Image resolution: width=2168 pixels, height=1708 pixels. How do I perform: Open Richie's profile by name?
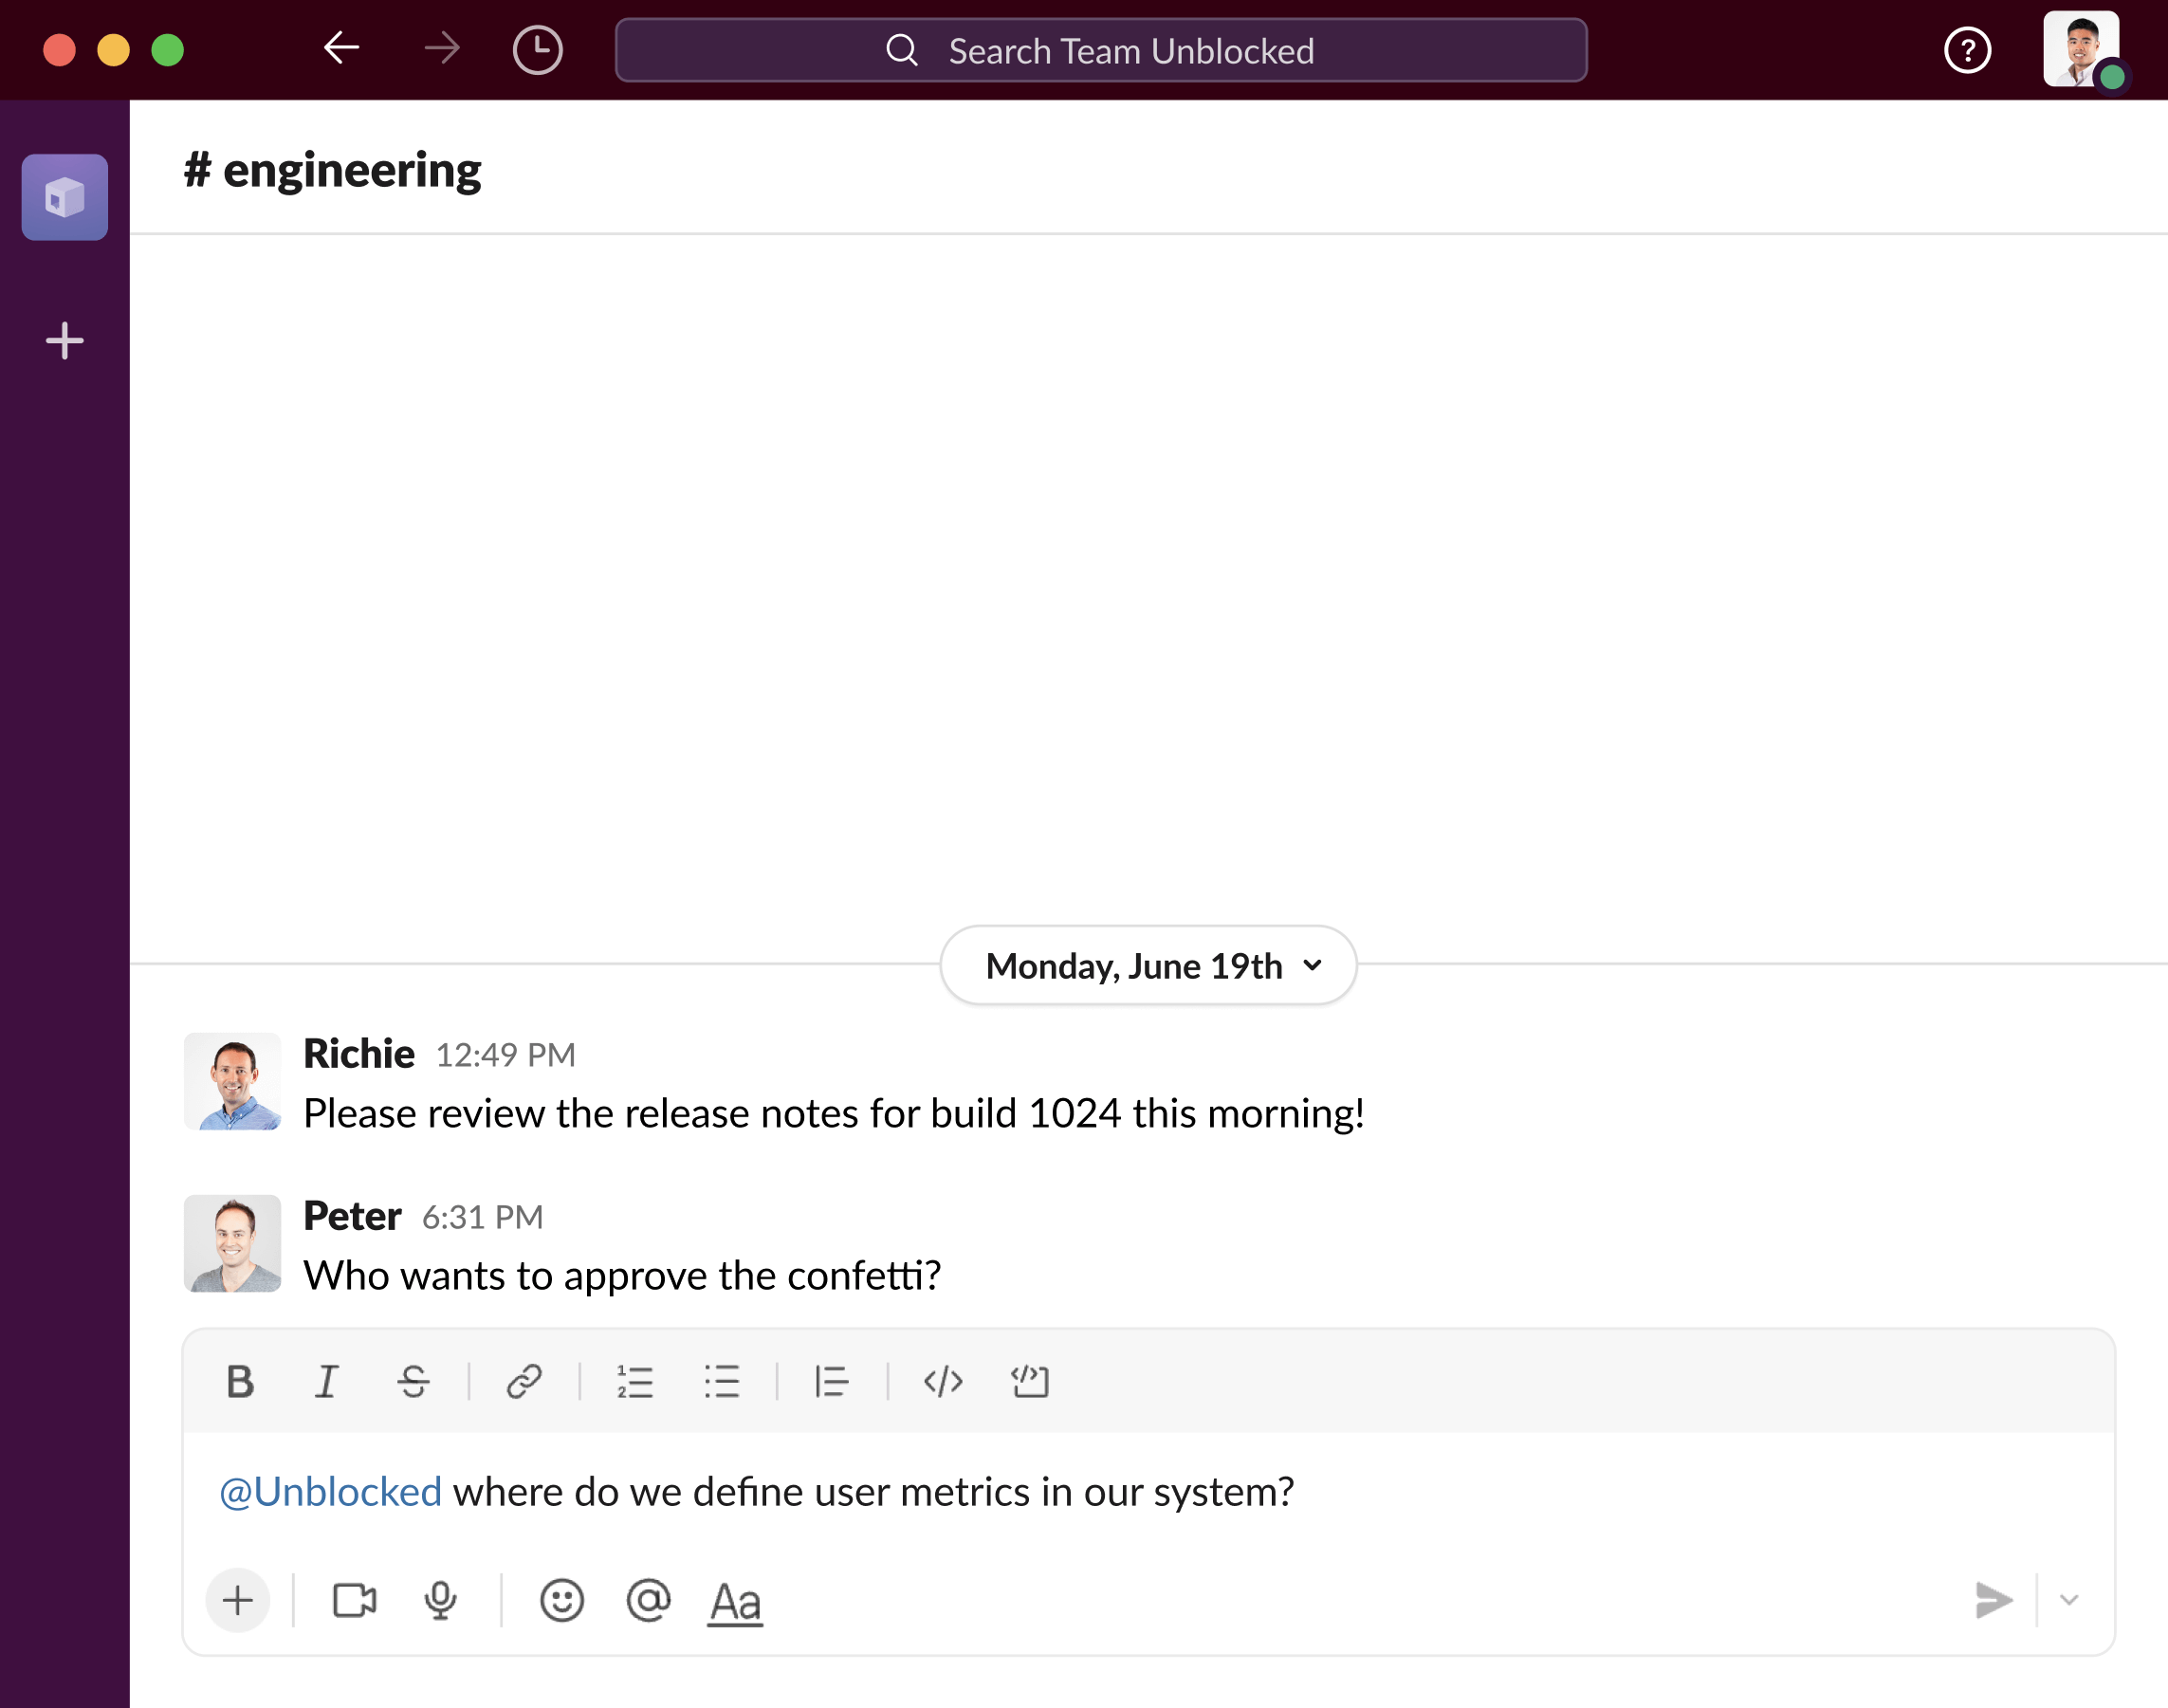pos(358,1053)
